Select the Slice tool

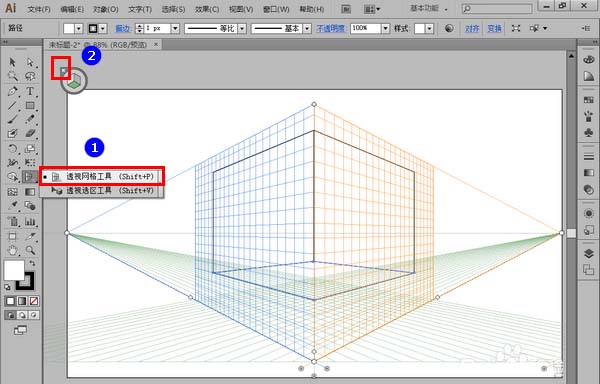(30, 236)
